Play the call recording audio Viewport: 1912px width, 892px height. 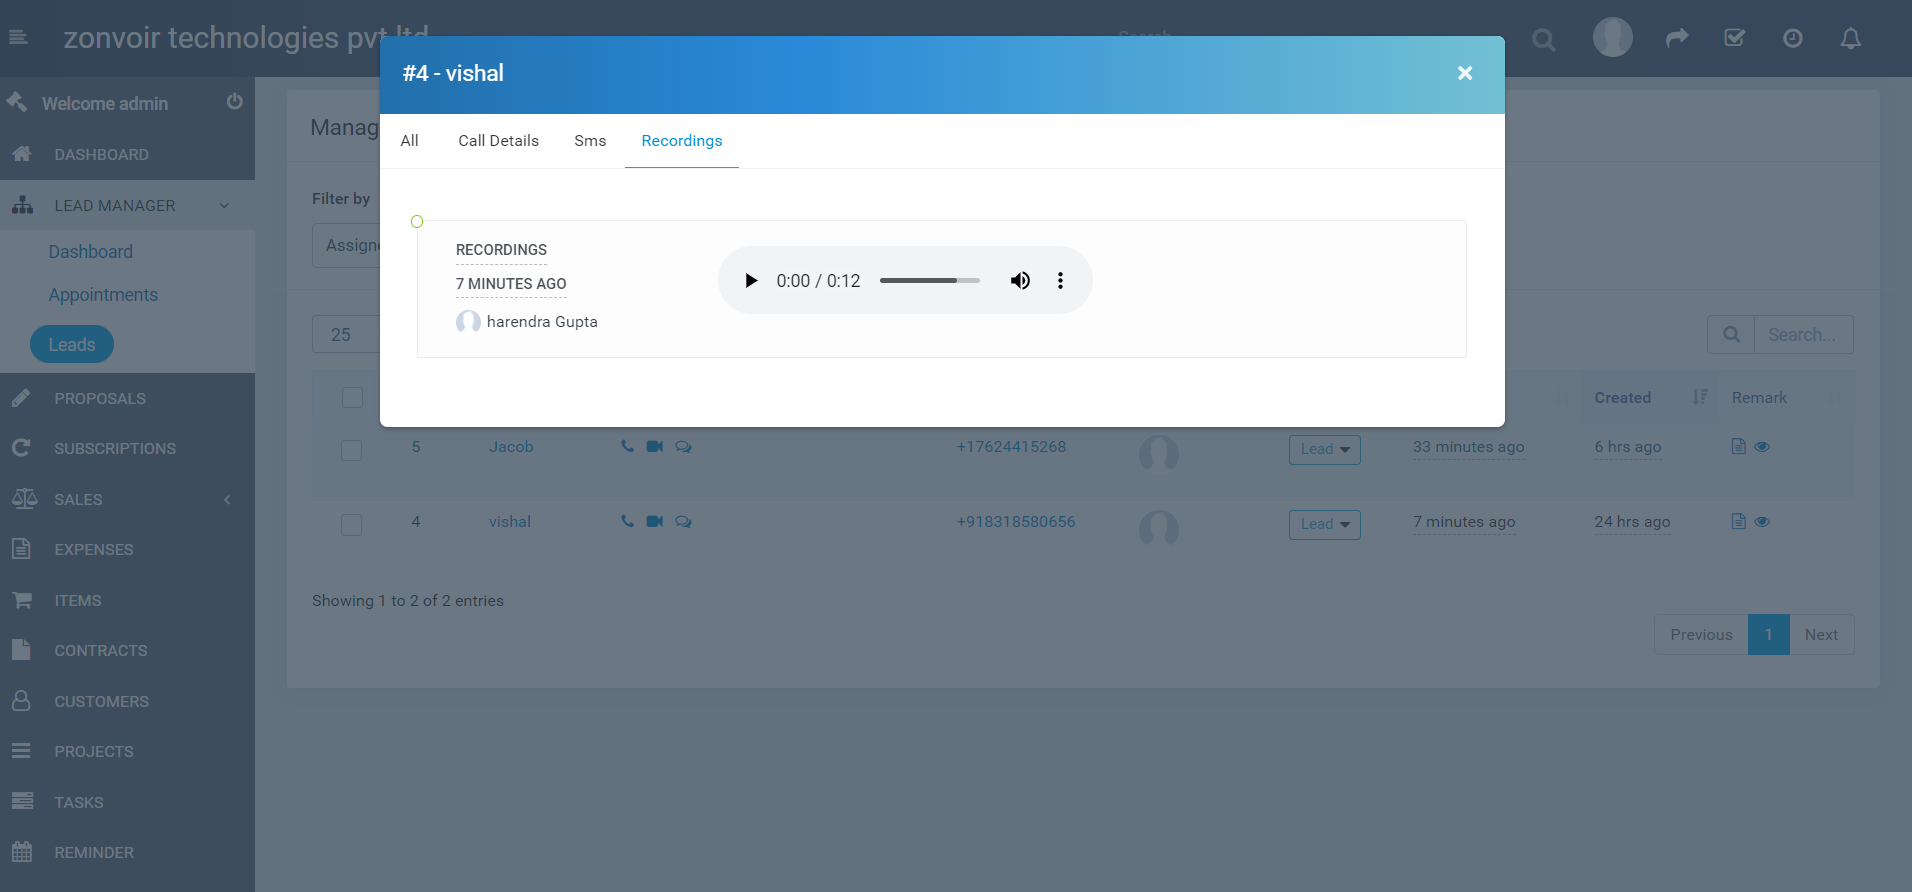751,281
